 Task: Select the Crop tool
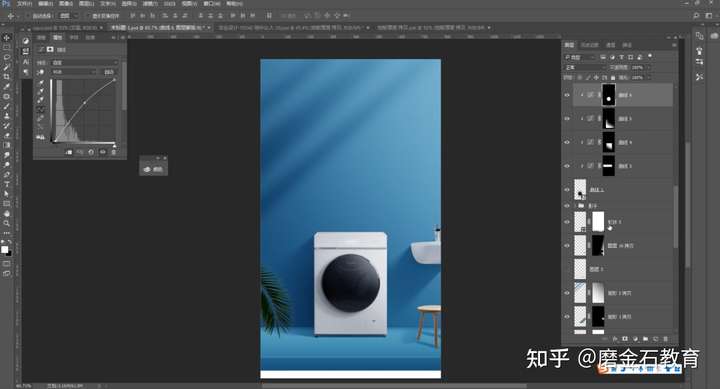point(6,76)
